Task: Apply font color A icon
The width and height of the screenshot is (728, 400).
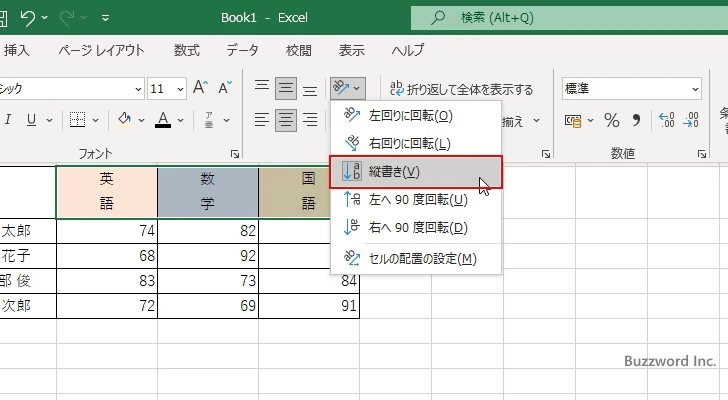Action: 162,120
